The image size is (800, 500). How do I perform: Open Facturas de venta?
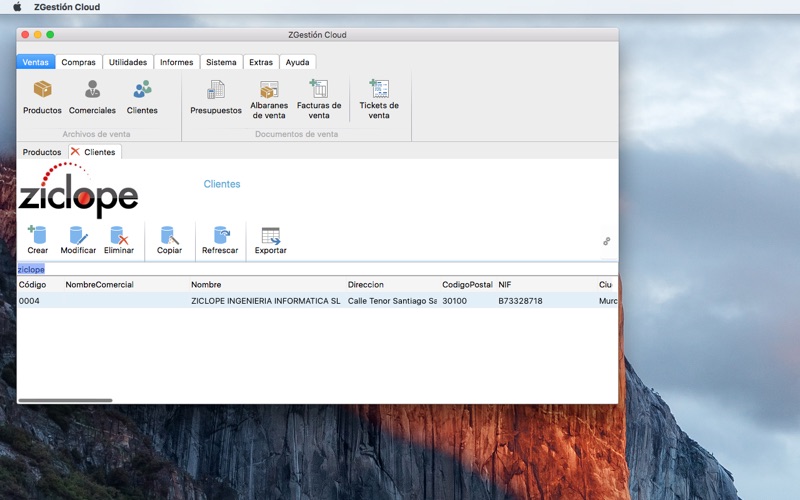coord(319,99)
